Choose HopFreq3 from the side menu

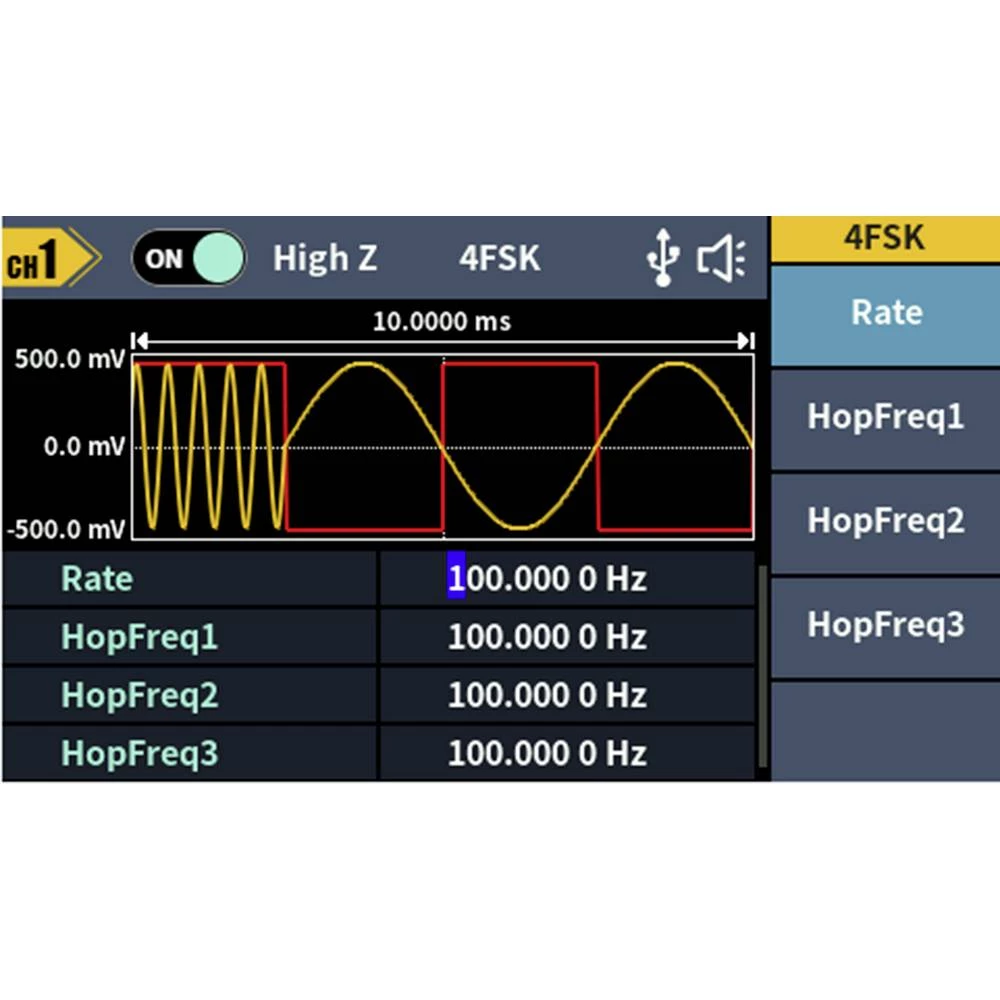pyautogui.click(x=885, y=625)
